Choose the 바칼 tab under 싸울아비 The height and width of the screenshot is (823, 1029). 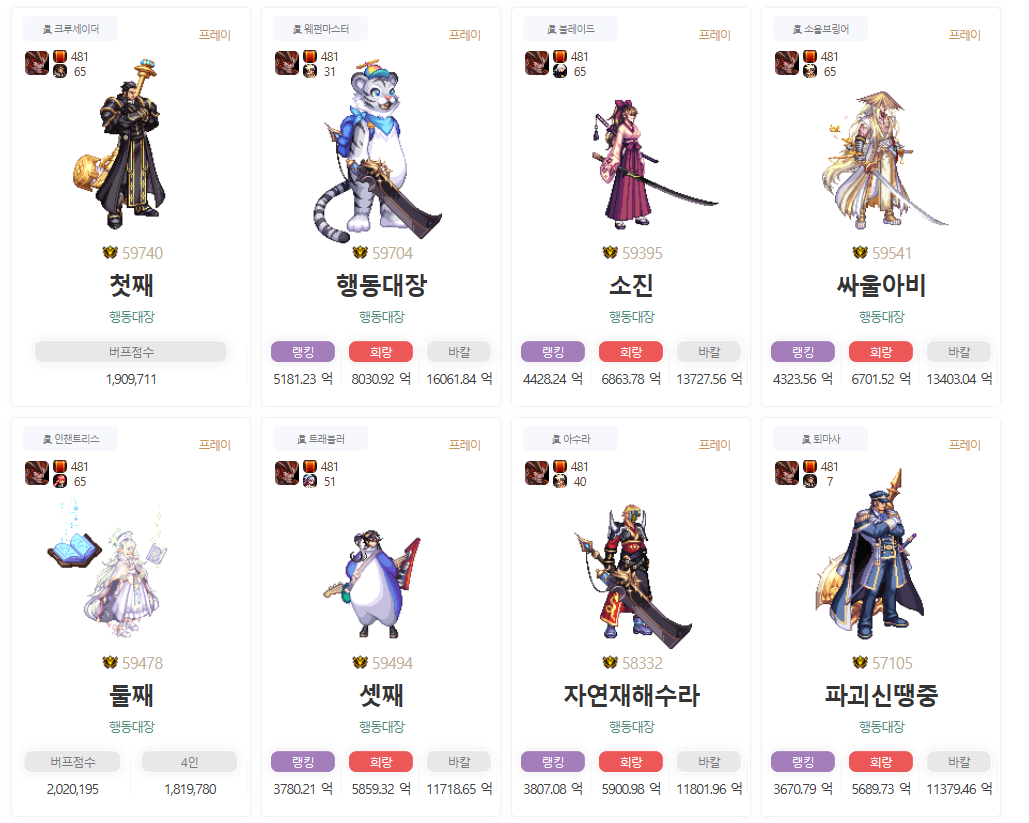(959, 352)
